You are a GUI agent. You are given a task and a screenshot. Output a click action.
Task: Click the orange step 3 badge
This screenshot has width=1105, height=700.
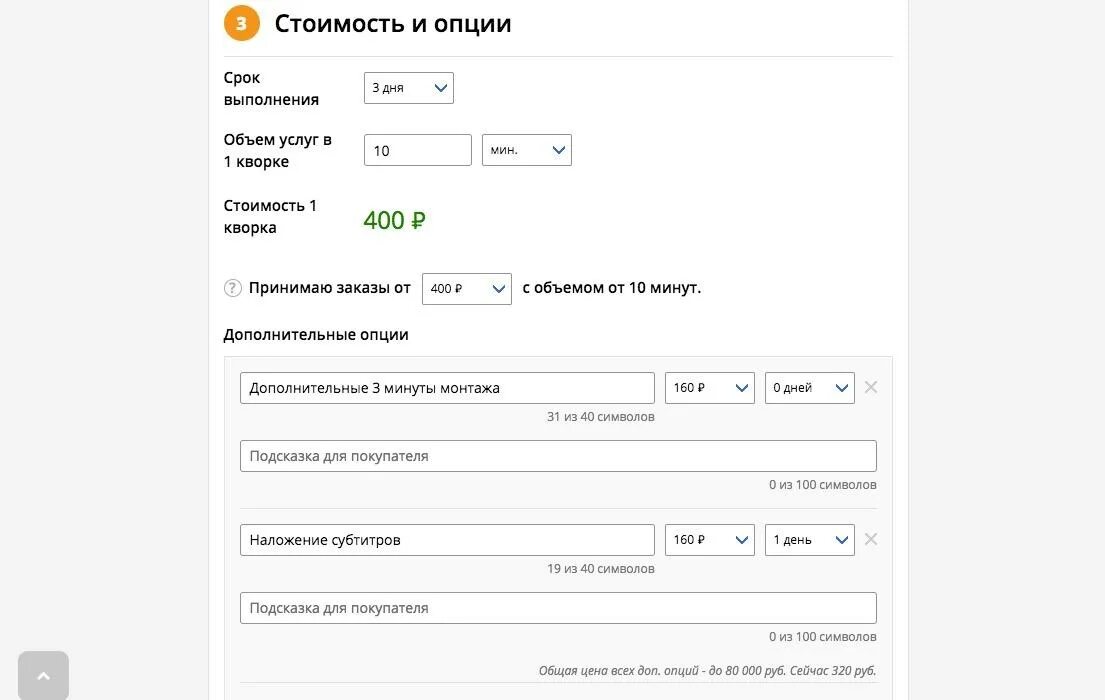coord(242,24)
